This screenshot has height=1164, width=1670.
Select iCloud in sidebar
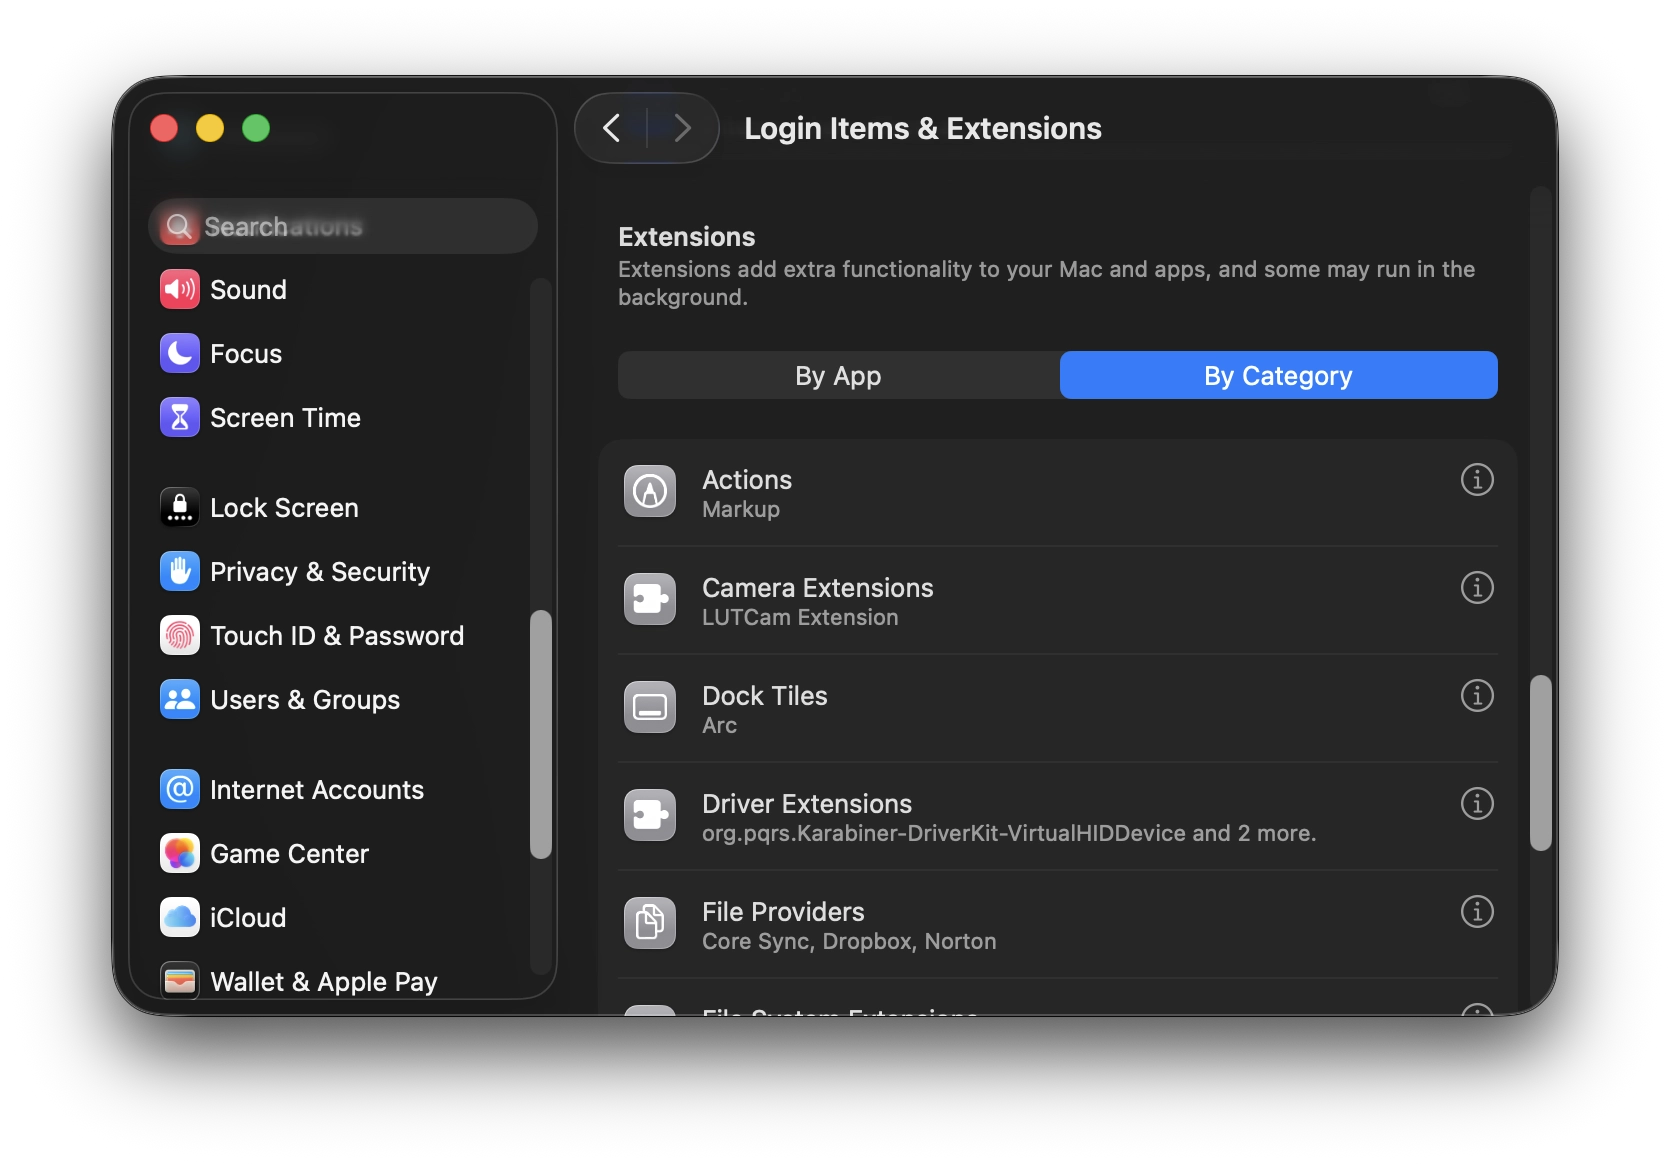pyautogui.click(x=248, y=918)
